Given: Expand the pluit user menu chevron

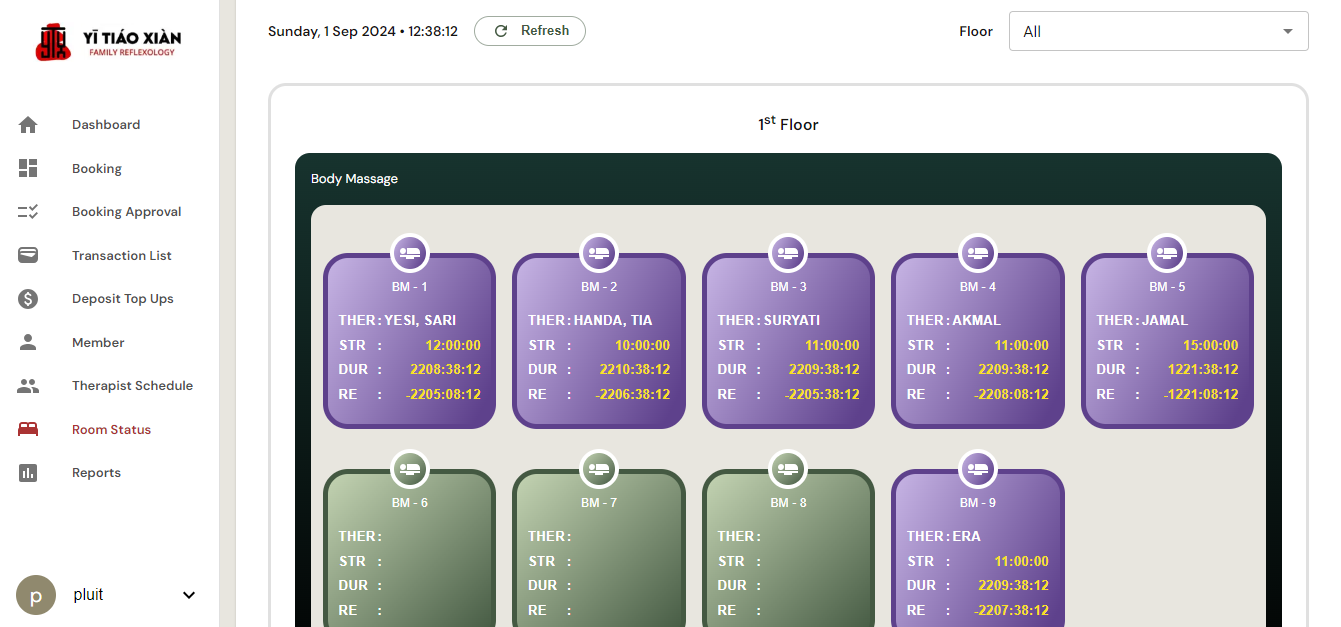Looking at the screenshot, I should click(x=189, y=596).
